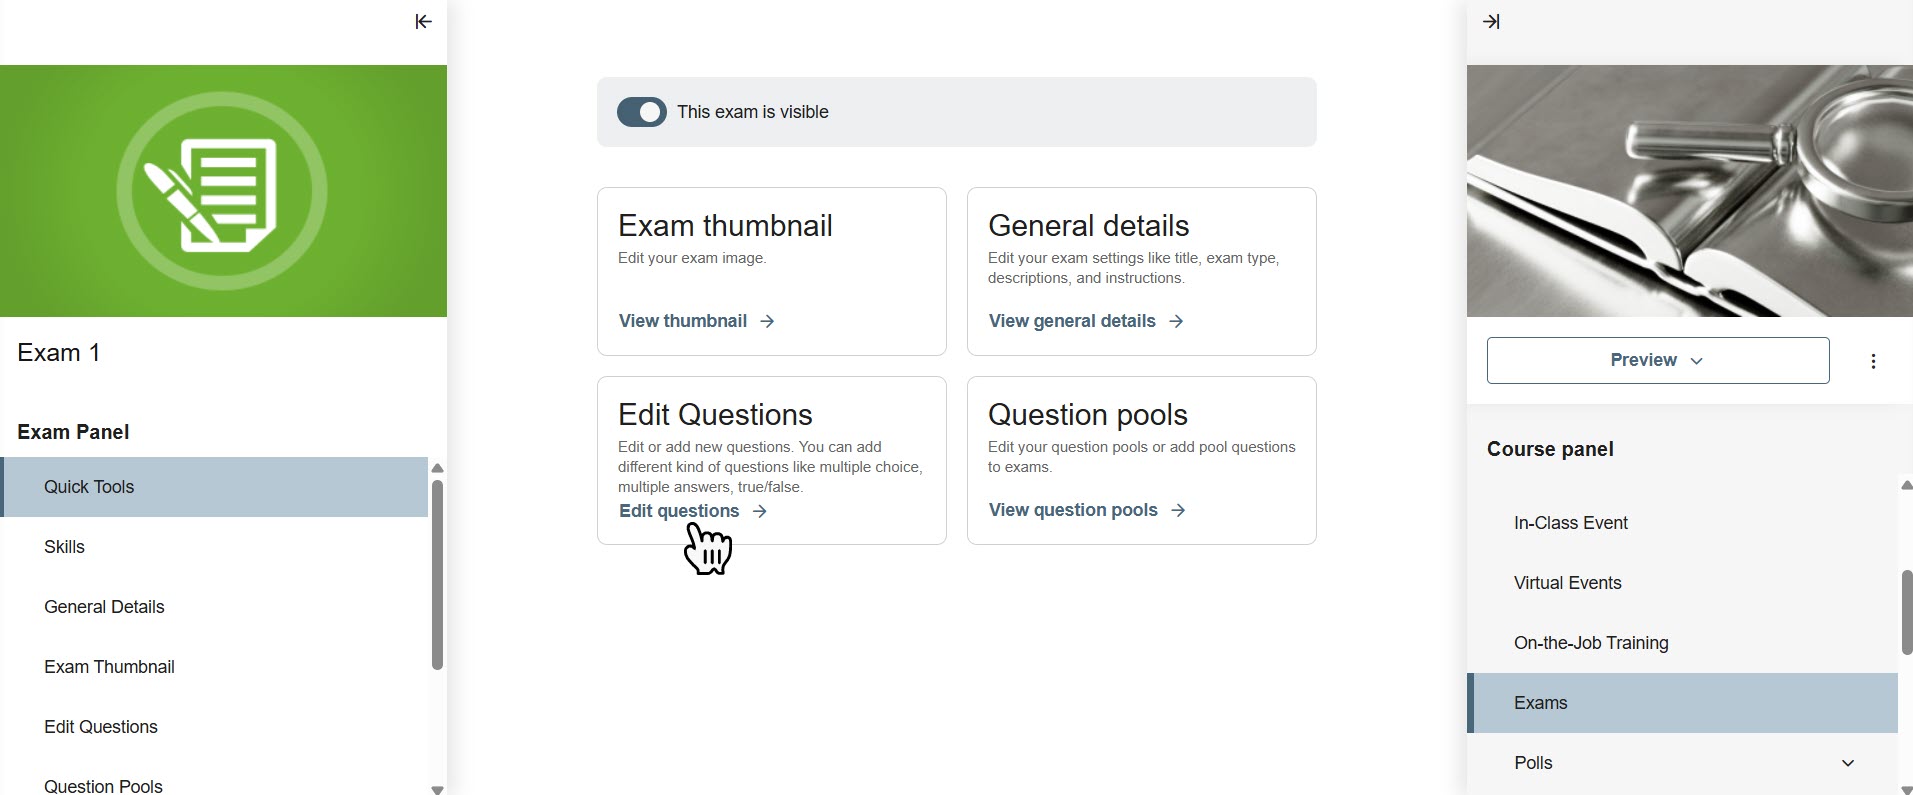This screenshot has height=795, width=1913.
Task: Open the Preview dropdown button
Action: 1657,361
